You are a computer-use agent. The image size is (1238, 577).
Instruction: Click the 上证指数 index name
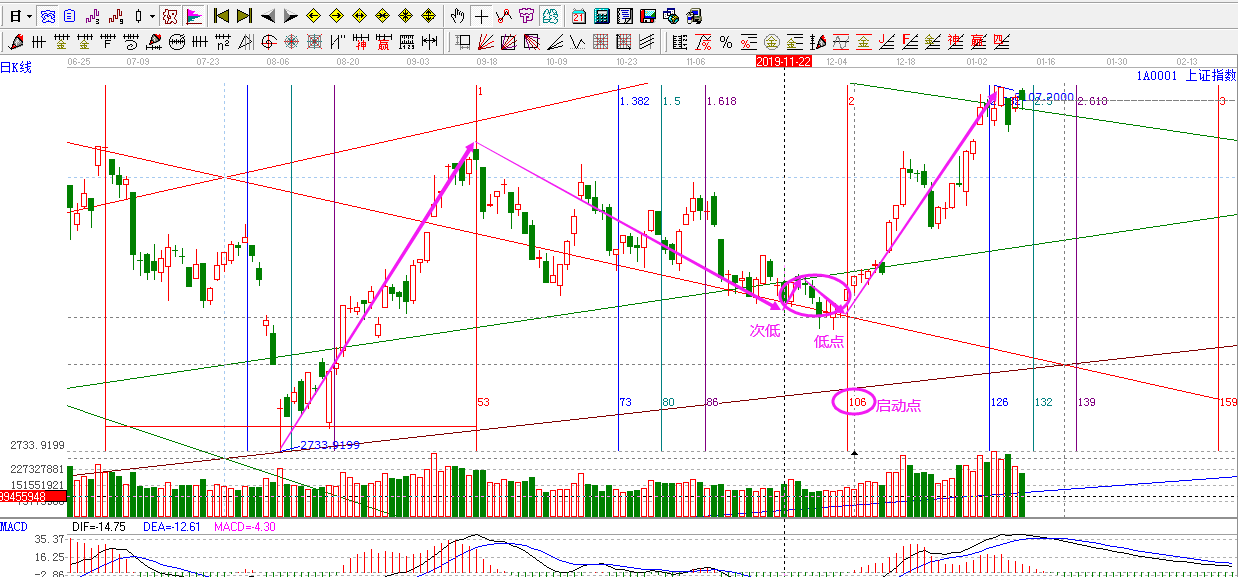(x=1210, y=75)
